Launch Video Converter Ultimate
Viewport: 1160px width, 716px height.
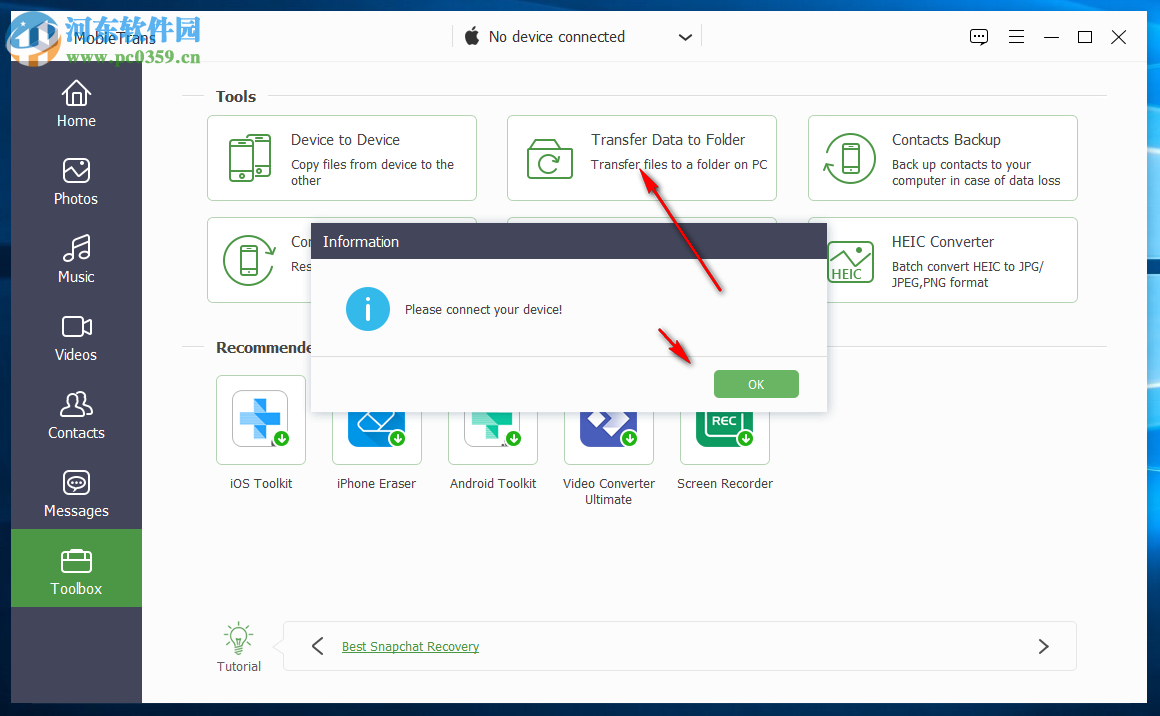[608, 430]
